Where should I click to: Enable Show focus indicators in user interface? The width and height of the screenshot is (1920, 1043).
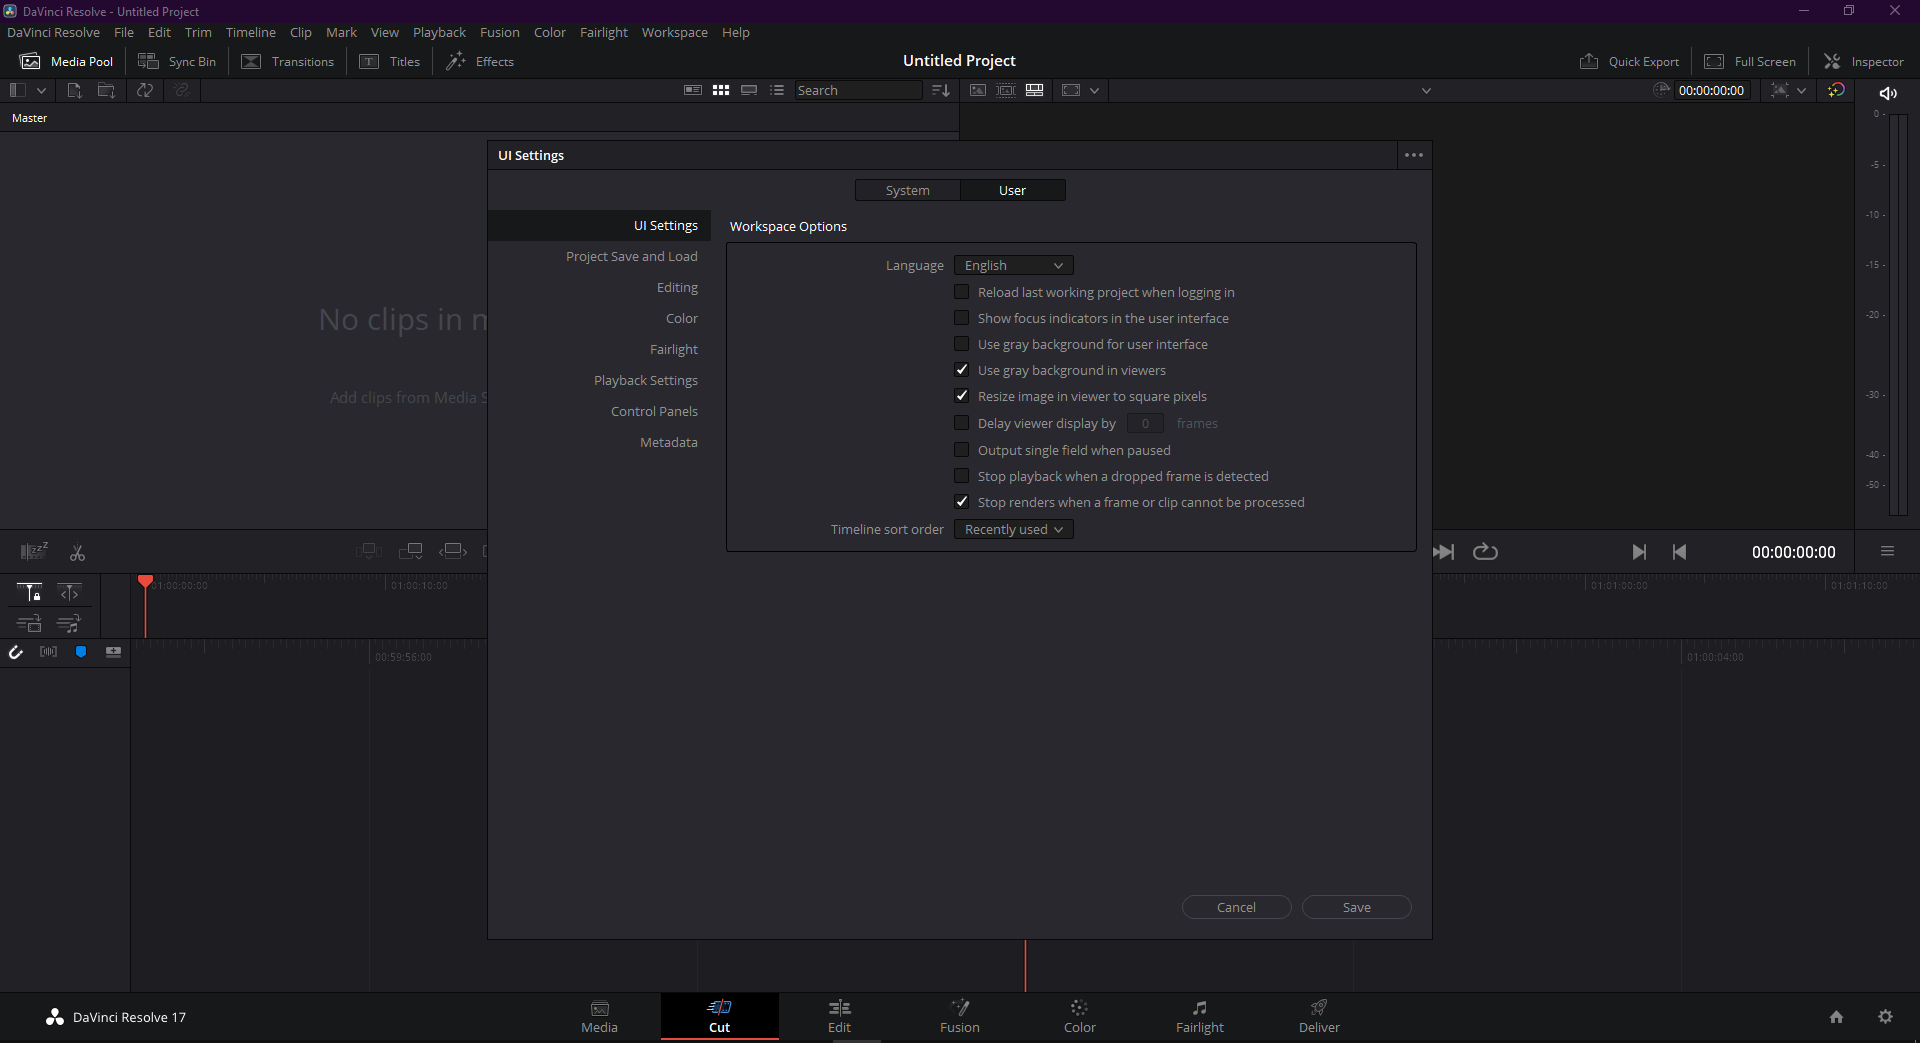click(x=962, y=318)
